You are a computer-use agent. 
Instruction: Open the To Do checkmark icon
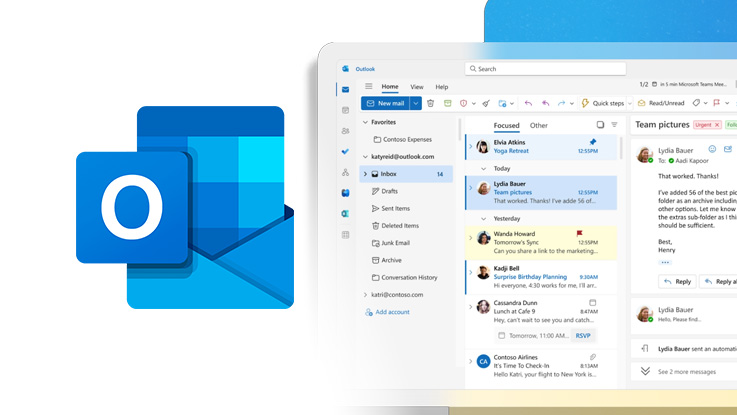(x=345, y=151)
